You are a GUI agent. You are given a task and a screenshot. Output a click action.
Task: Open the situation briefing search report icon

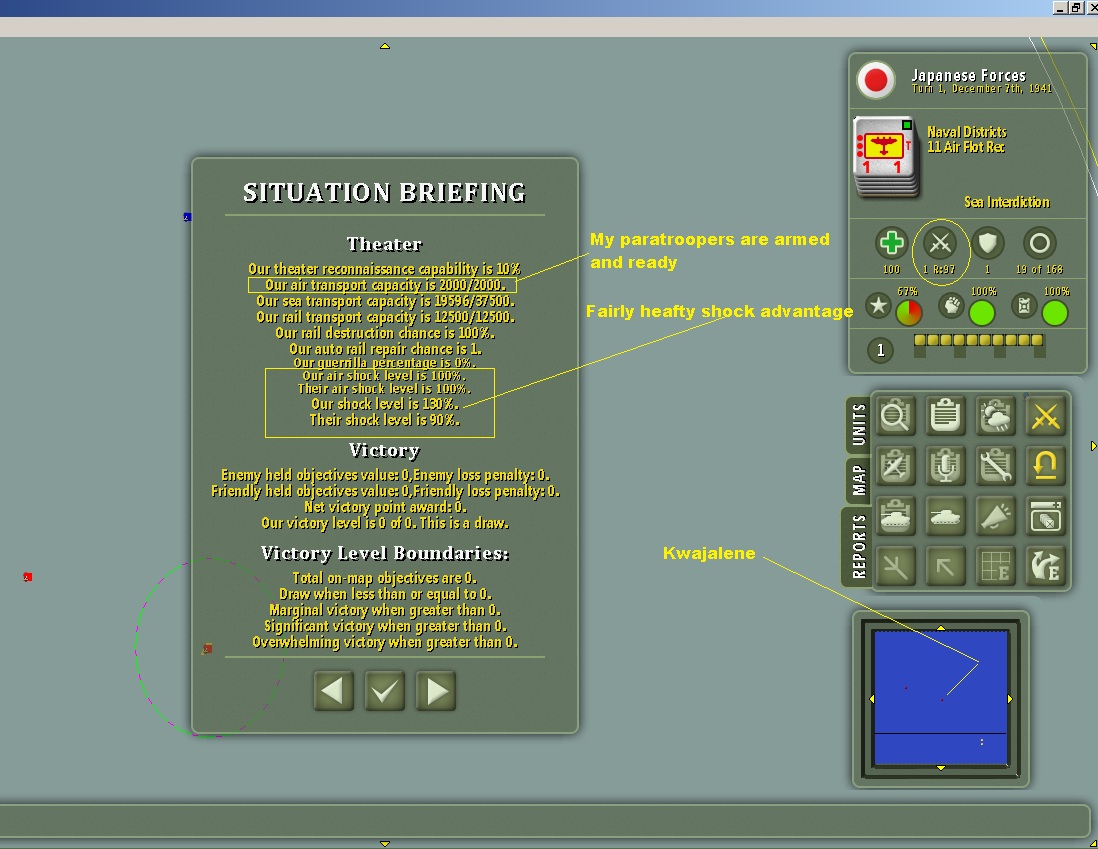click(x=896, y=416)
